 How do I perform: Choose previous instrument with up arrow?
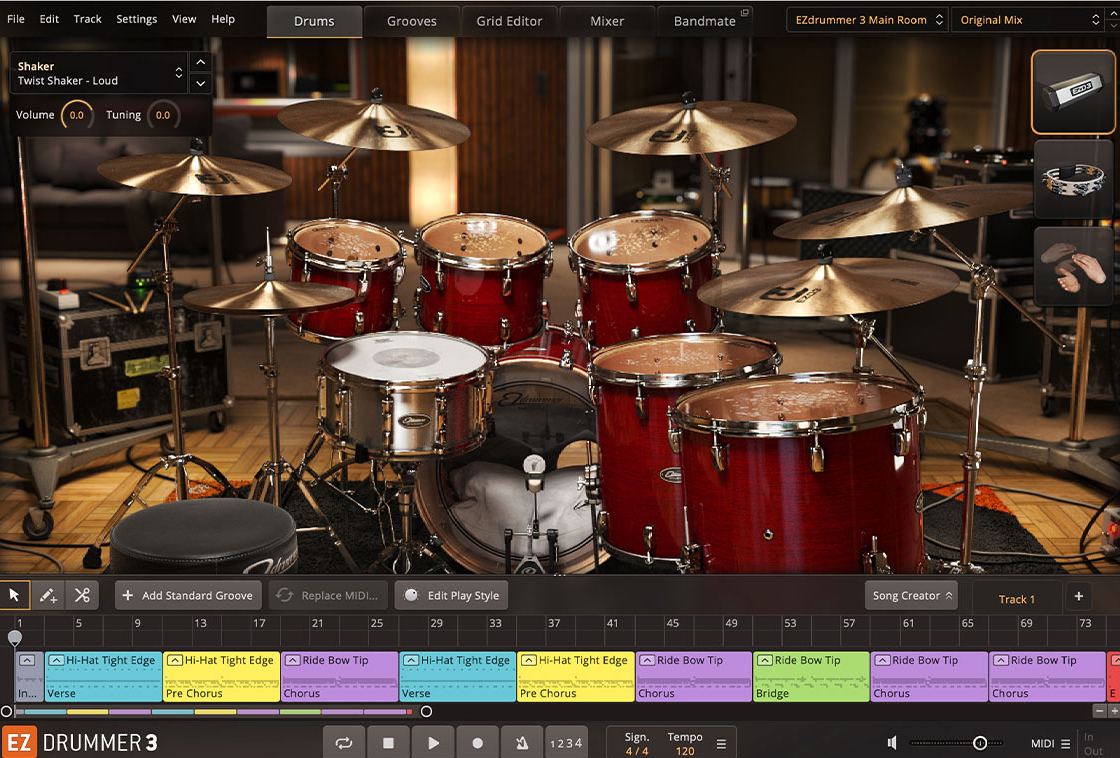(x=201, y=62)
